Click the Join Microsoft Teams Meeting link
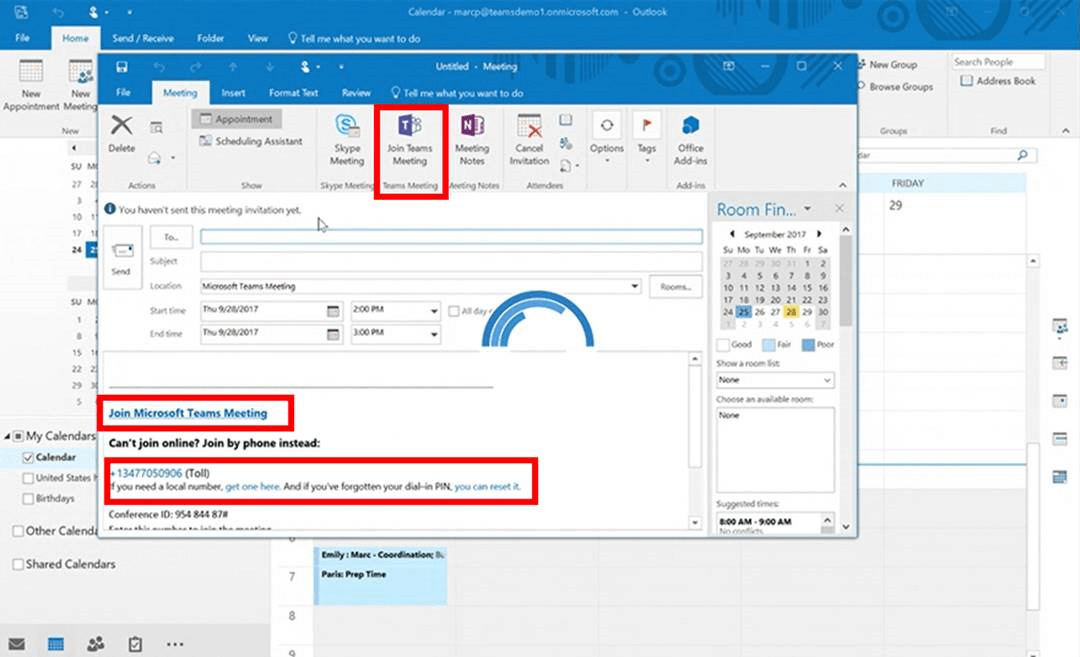1080x657 pixels. click(x=188, y=413)
